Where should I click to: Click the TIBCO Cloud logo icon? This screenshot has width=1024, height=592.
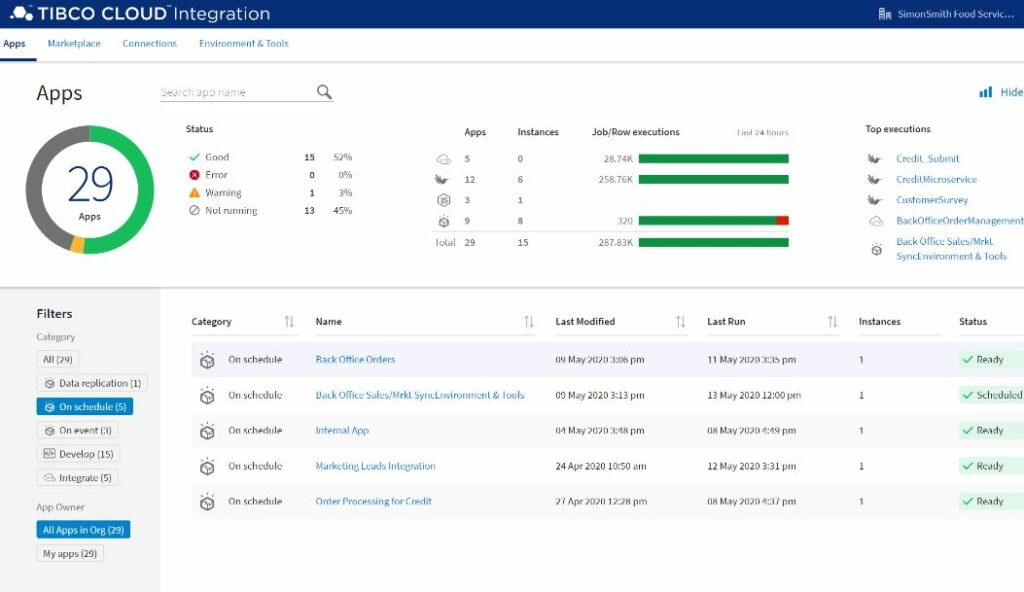coord(21,13)
